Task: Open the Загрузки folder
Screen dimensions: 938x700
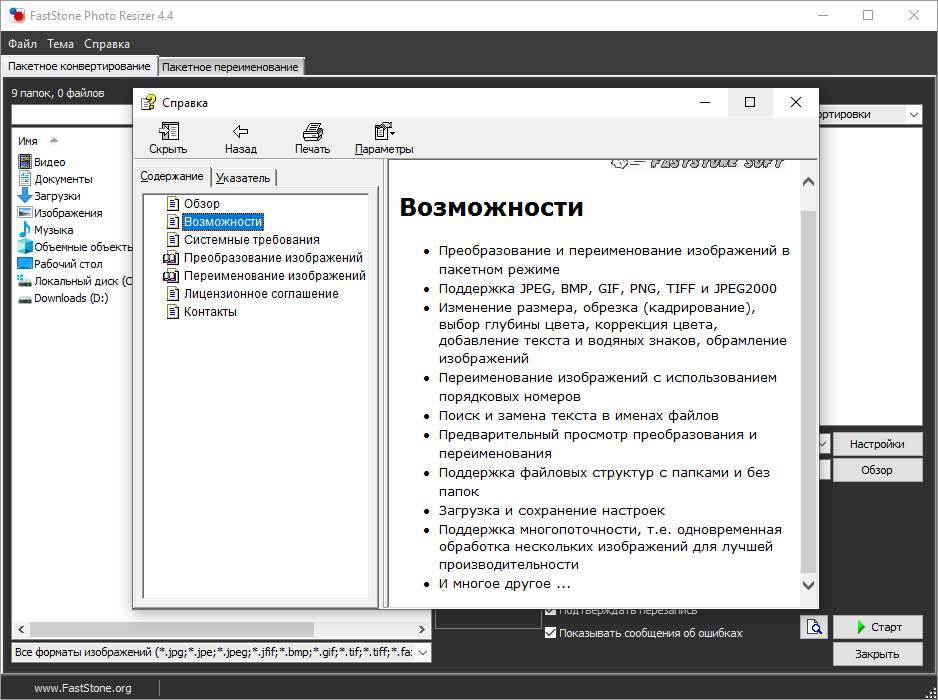Action: click(57, 196)
